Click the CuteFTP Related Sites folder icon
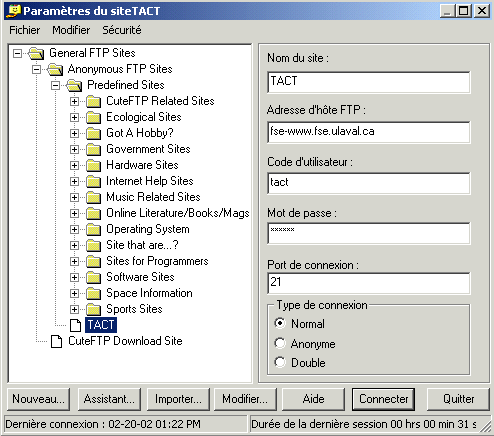494x436 pixels. (x=93, y=101)
